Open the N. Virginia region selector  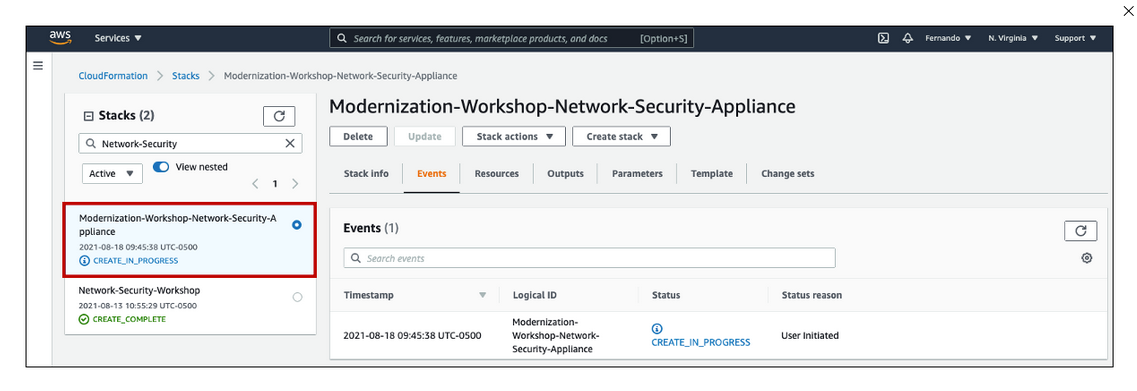[x=1013, y=38]
